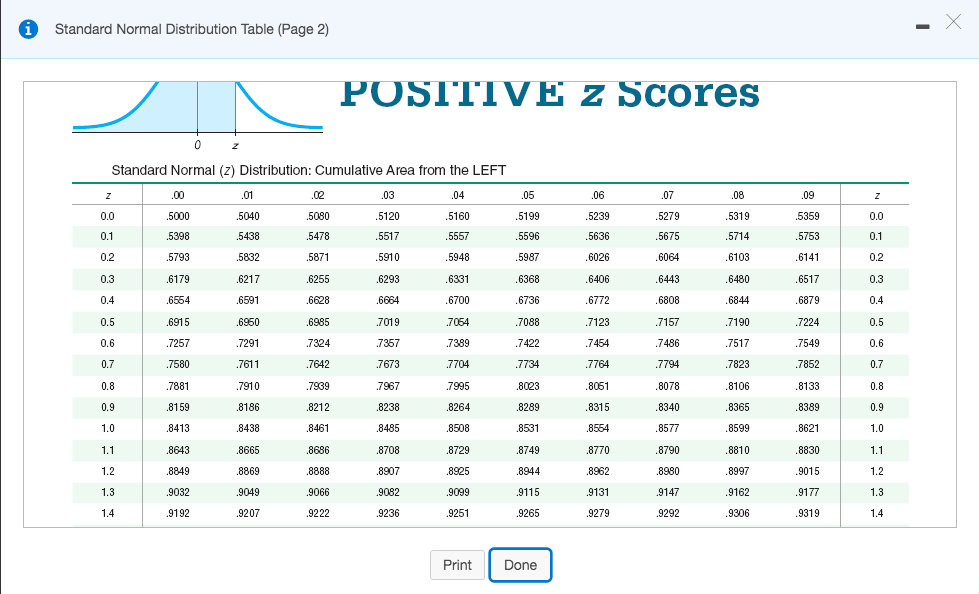
Task: Click the table value '.5871'
Action: coord(318,257)
